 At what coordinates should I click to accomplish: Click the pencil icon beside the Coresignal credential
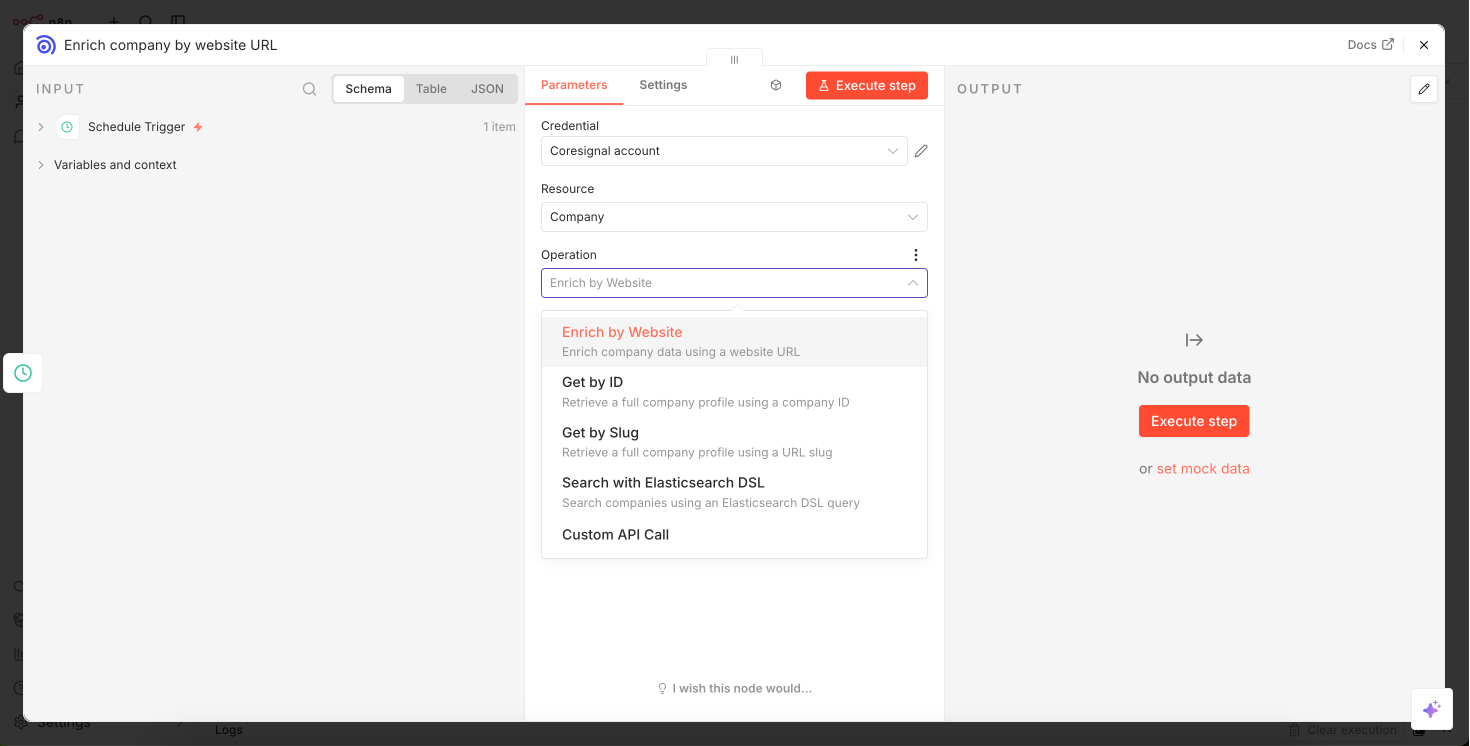(921, 150)
